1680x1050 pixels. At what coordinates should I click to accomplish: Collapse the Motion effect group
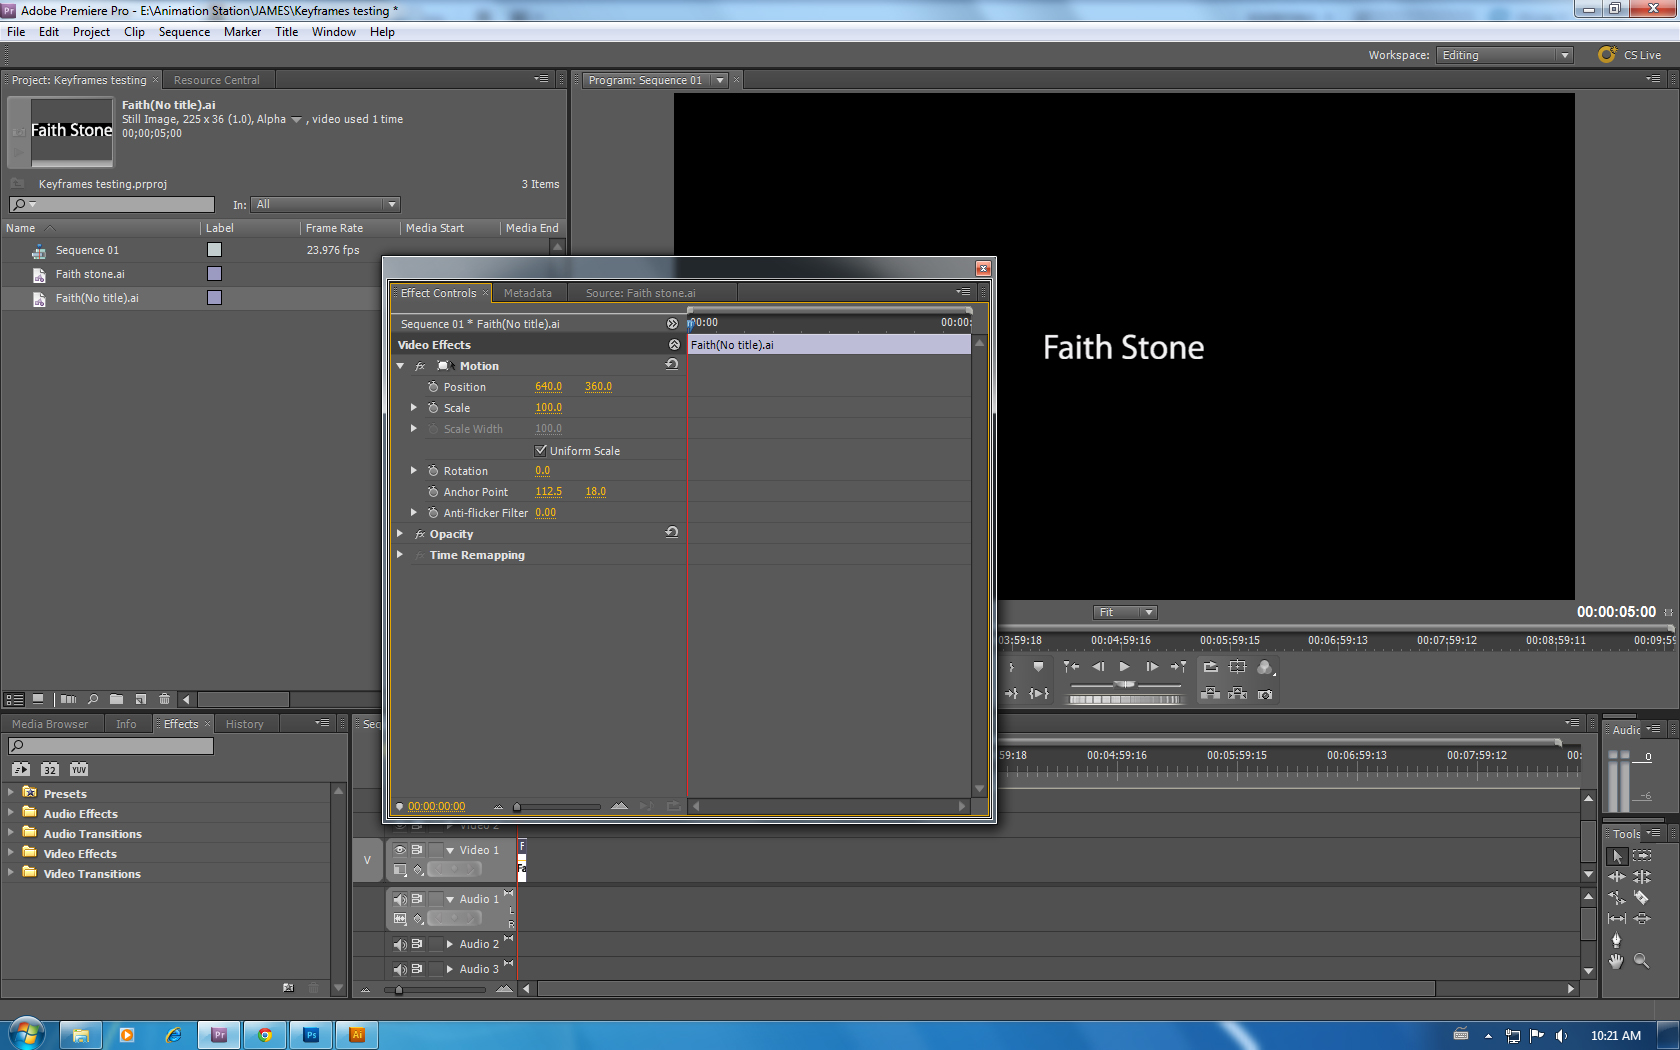coord(400,366)
